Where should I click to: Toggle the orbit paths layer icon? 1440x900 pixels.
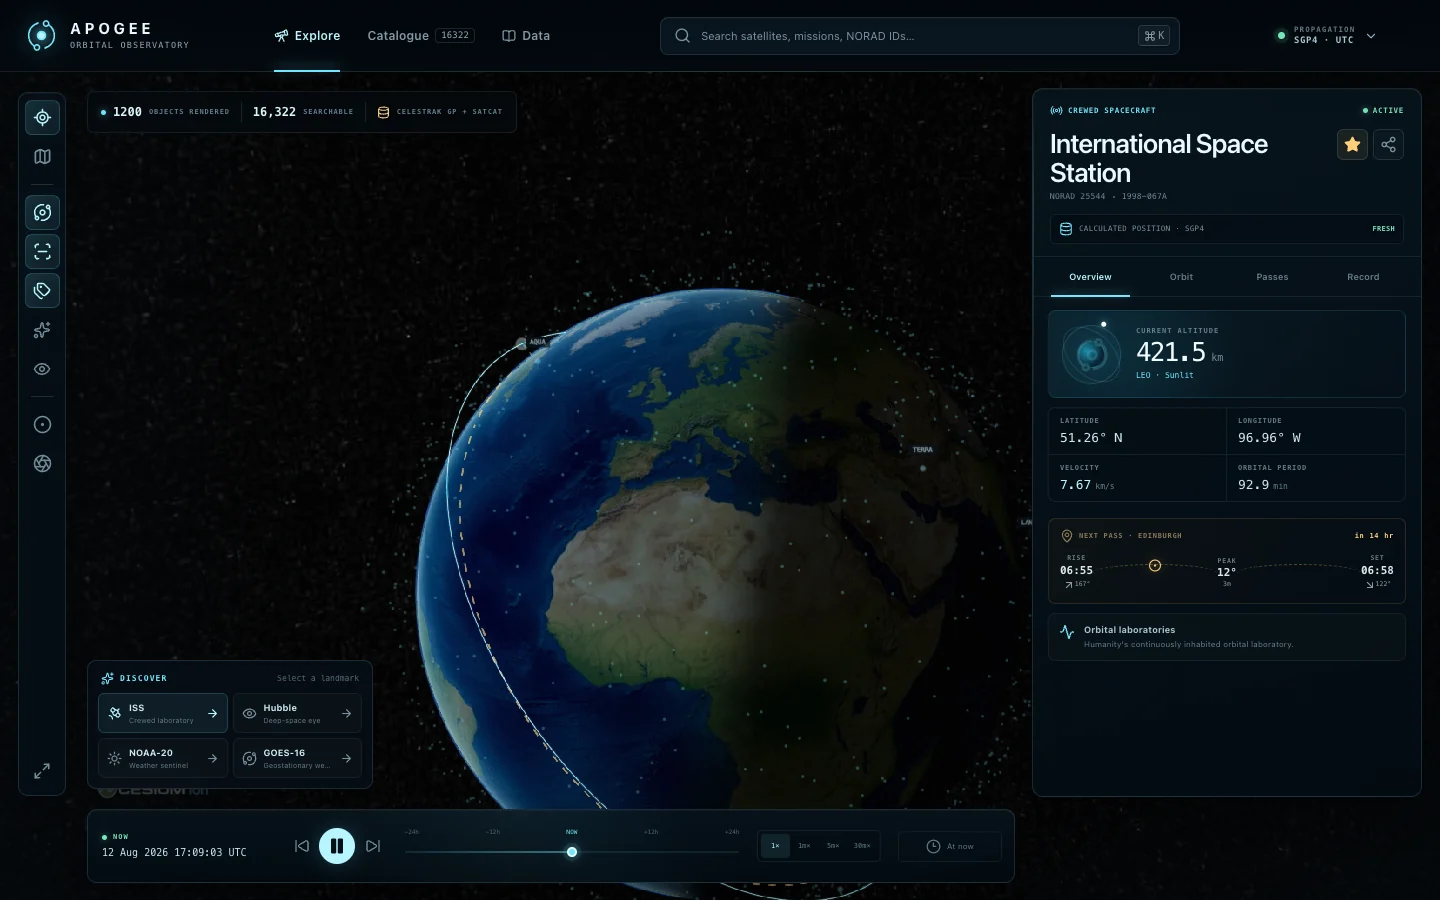click(42, 212)
